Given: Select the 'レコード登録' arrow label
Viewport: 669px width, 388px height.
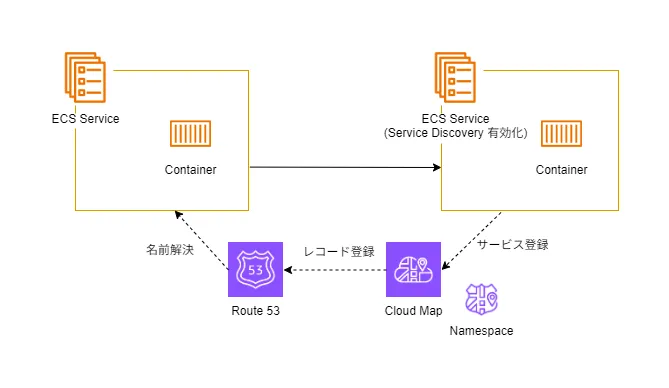Looking at the screenshot, I should click(339, 252).
